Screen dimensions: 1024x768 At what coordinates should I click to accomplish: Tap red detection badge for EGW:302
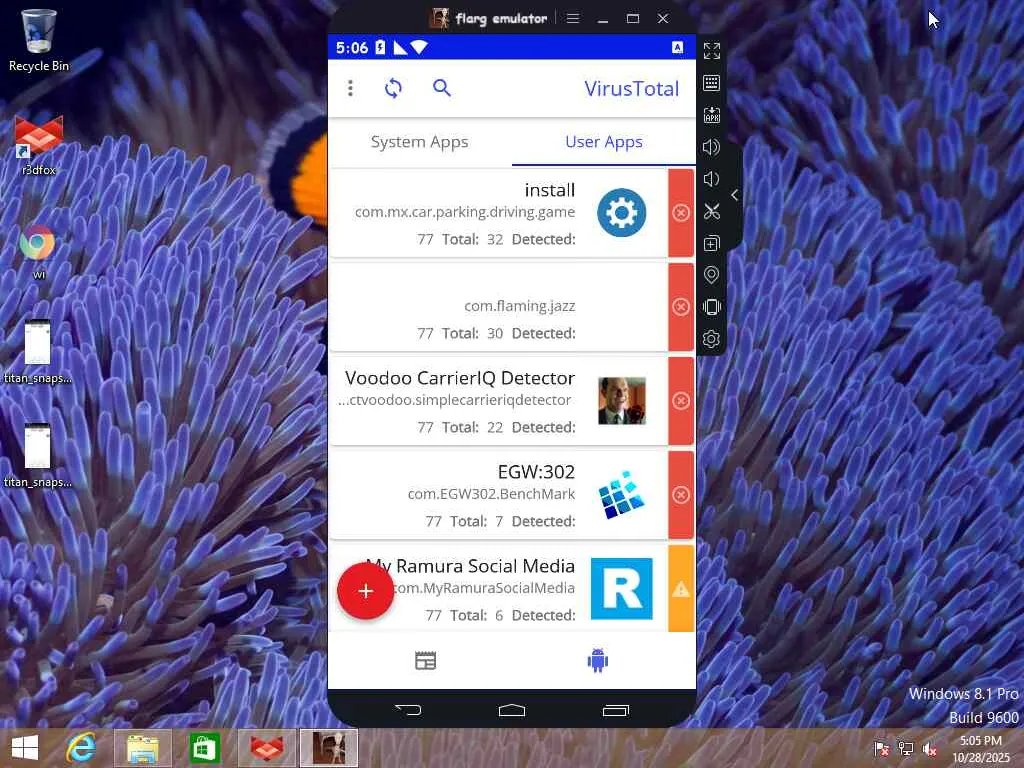pos(680,495)
